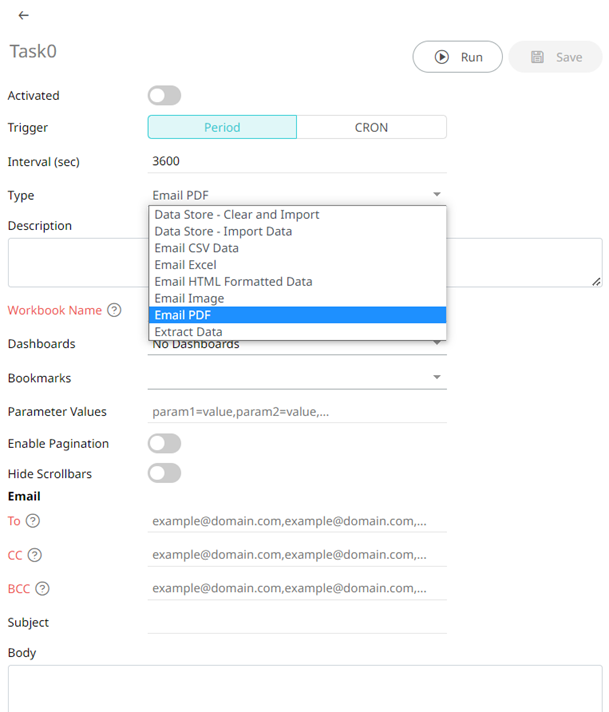Run the task
609x712 pixels.
pyautogui.click(x=458, y=57)
